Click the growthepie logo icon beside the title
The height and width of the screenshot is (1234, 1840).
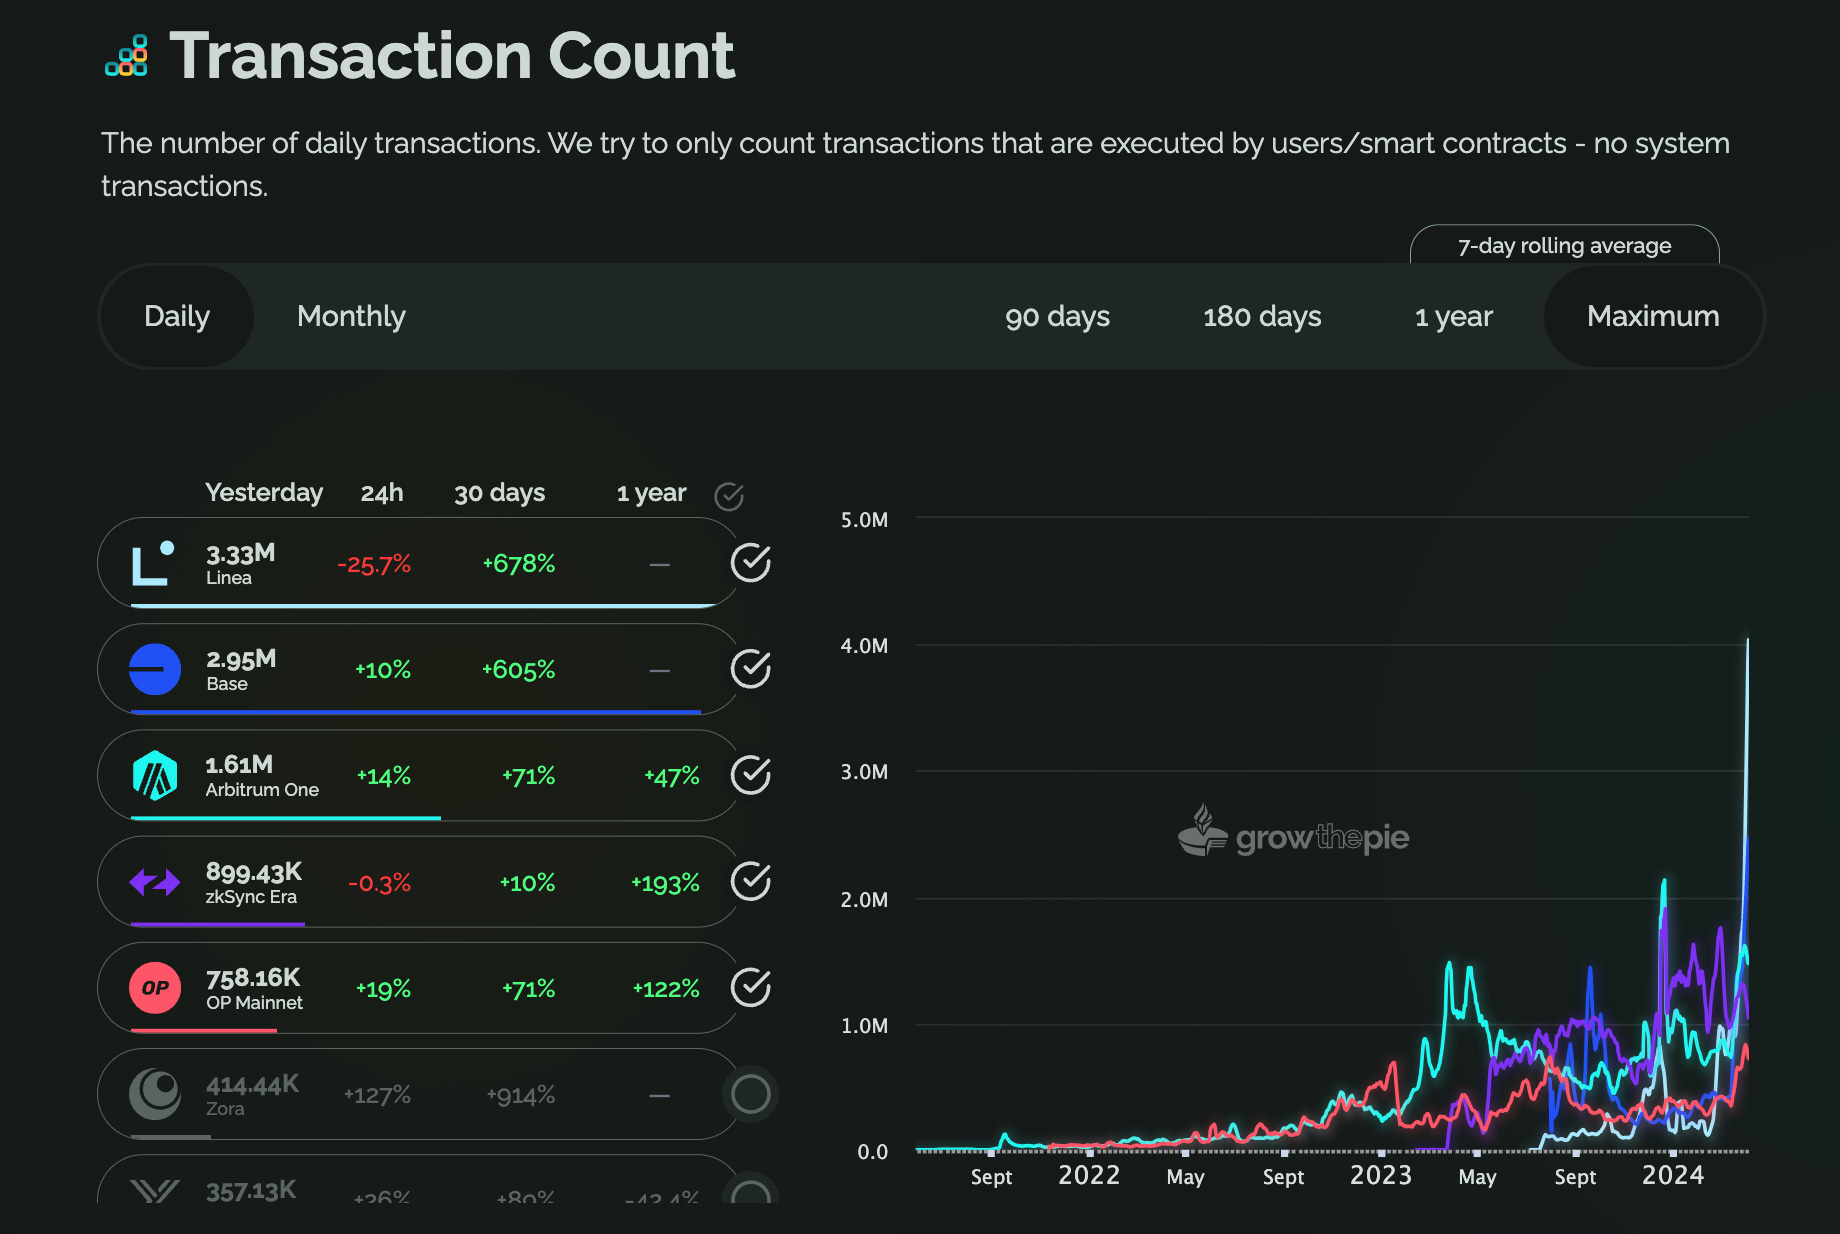[127, 56]
